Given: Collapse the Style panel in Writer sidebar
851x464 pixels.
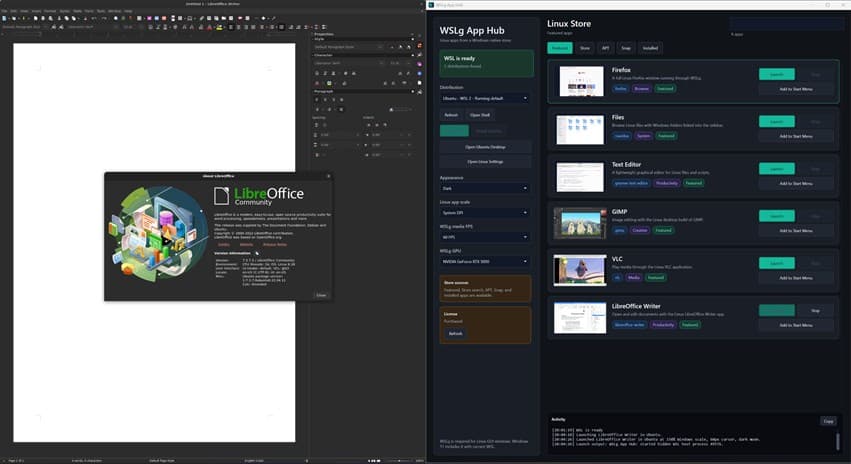Looking at the screenshot, I should 319,39.
